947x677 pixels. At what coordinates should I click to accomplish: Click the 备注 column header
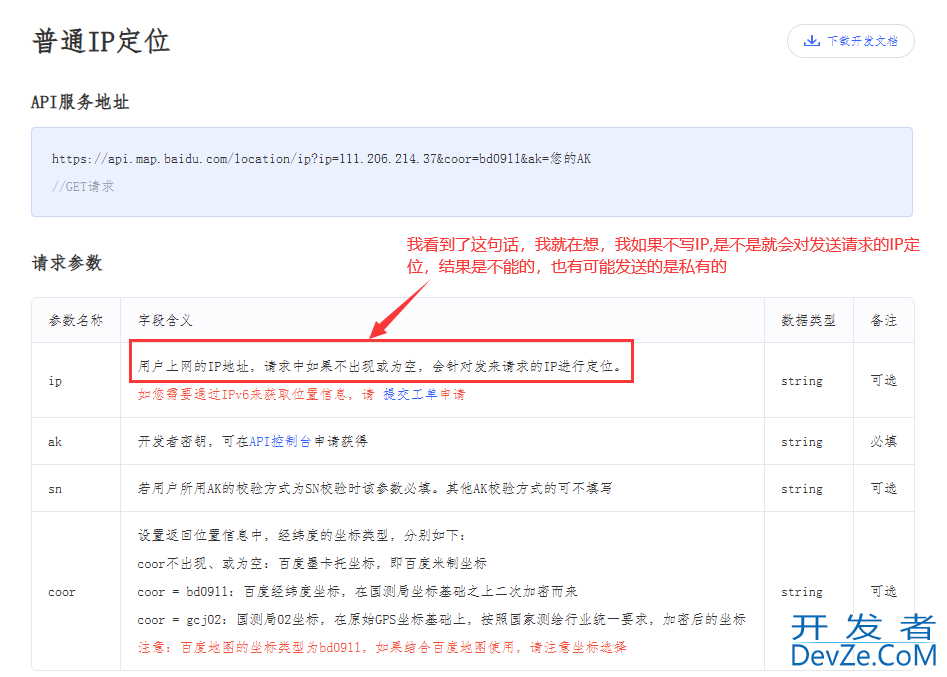884,320
